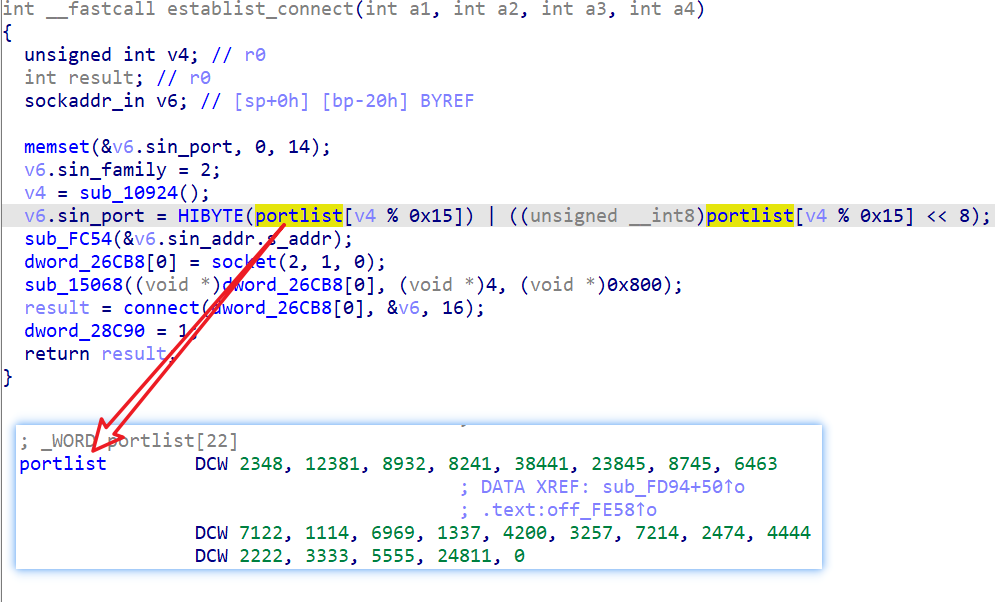995x602 pixels.
Task: Open the sub_FC54 function call
Action: (x=68, y=239)
